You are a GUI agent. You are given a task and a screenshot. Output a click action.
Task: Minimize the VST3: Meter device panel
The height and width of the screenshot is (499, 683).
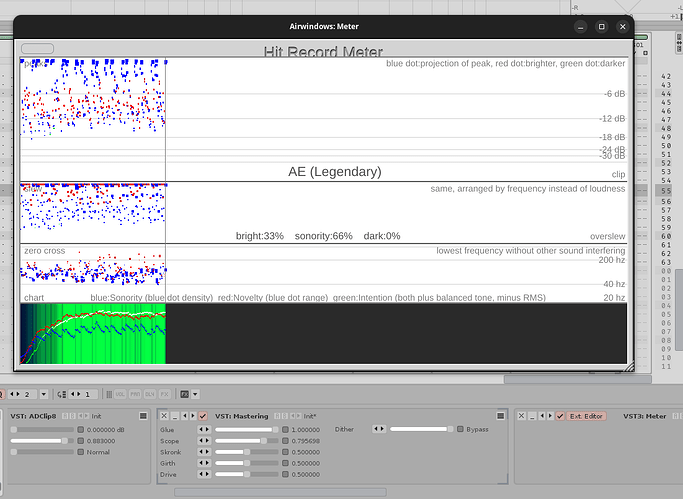click(x=532, y=416)
